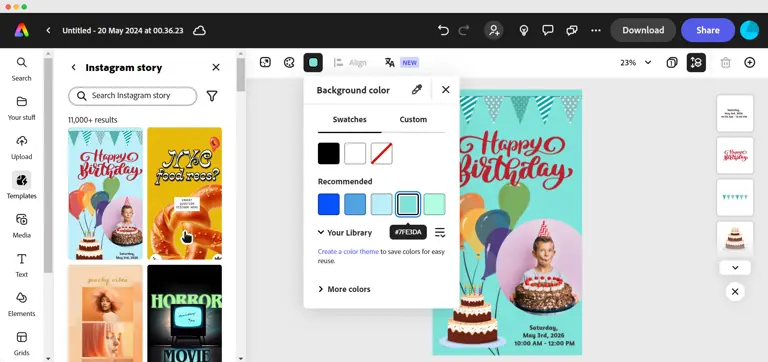Select the white color swatch
This screenshot has width=768, height=362.
355,153
